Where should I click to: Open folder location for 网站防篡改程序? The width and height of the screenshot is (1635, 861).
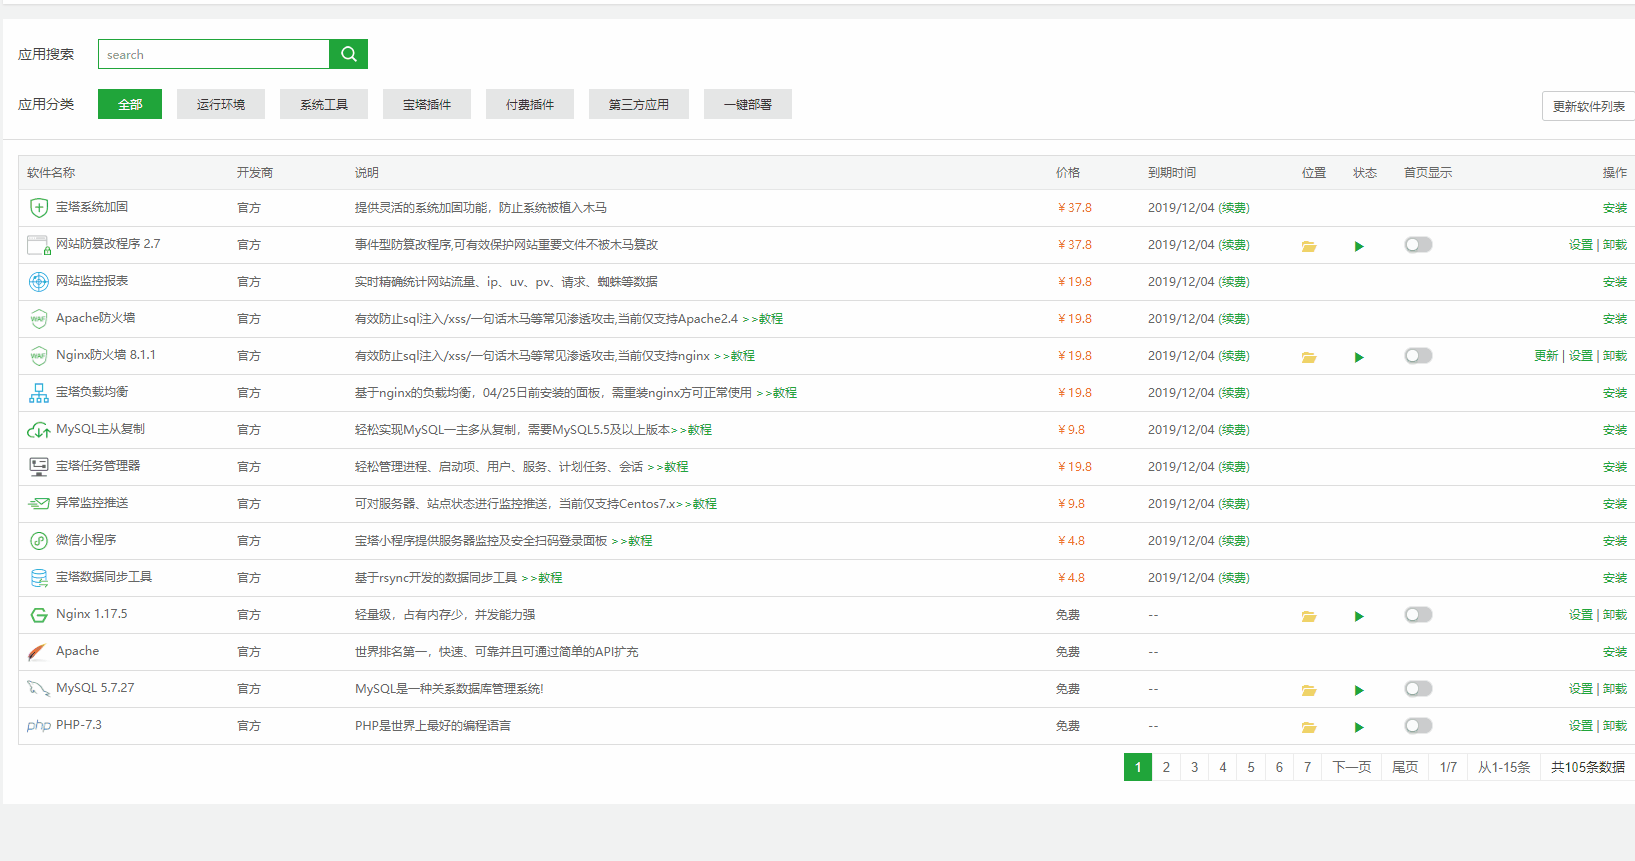pyautogui.click(x=1309, y=246)
